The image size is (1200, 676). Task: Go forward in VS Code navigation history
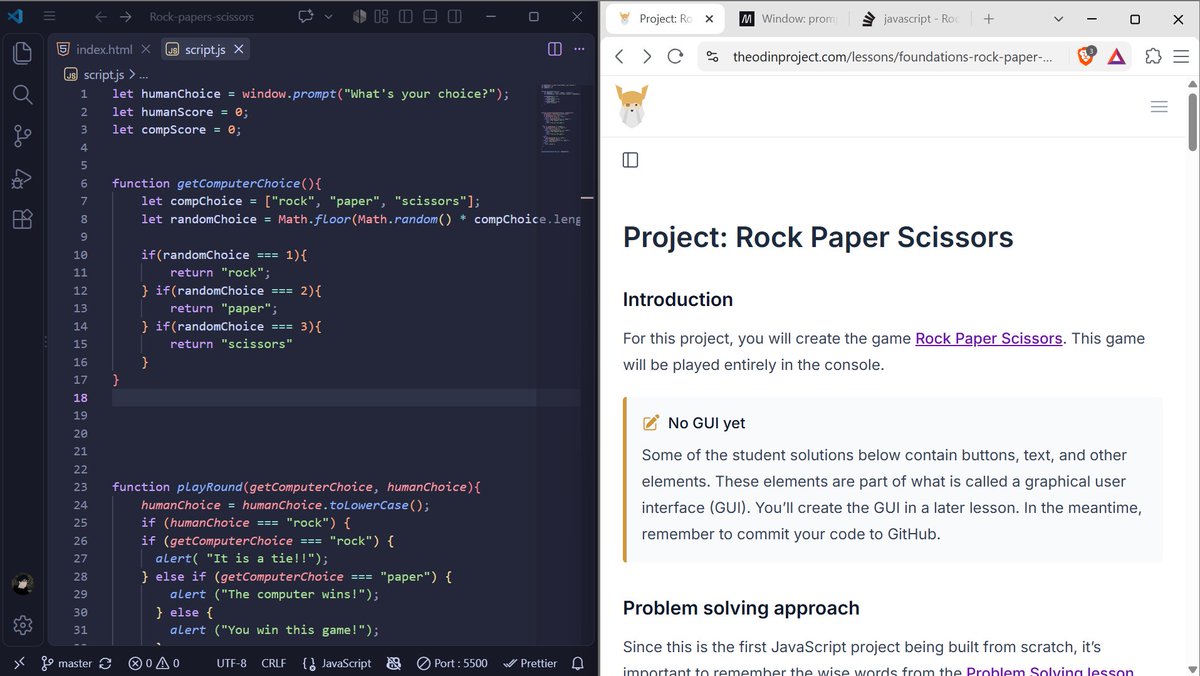pos(125,17)
